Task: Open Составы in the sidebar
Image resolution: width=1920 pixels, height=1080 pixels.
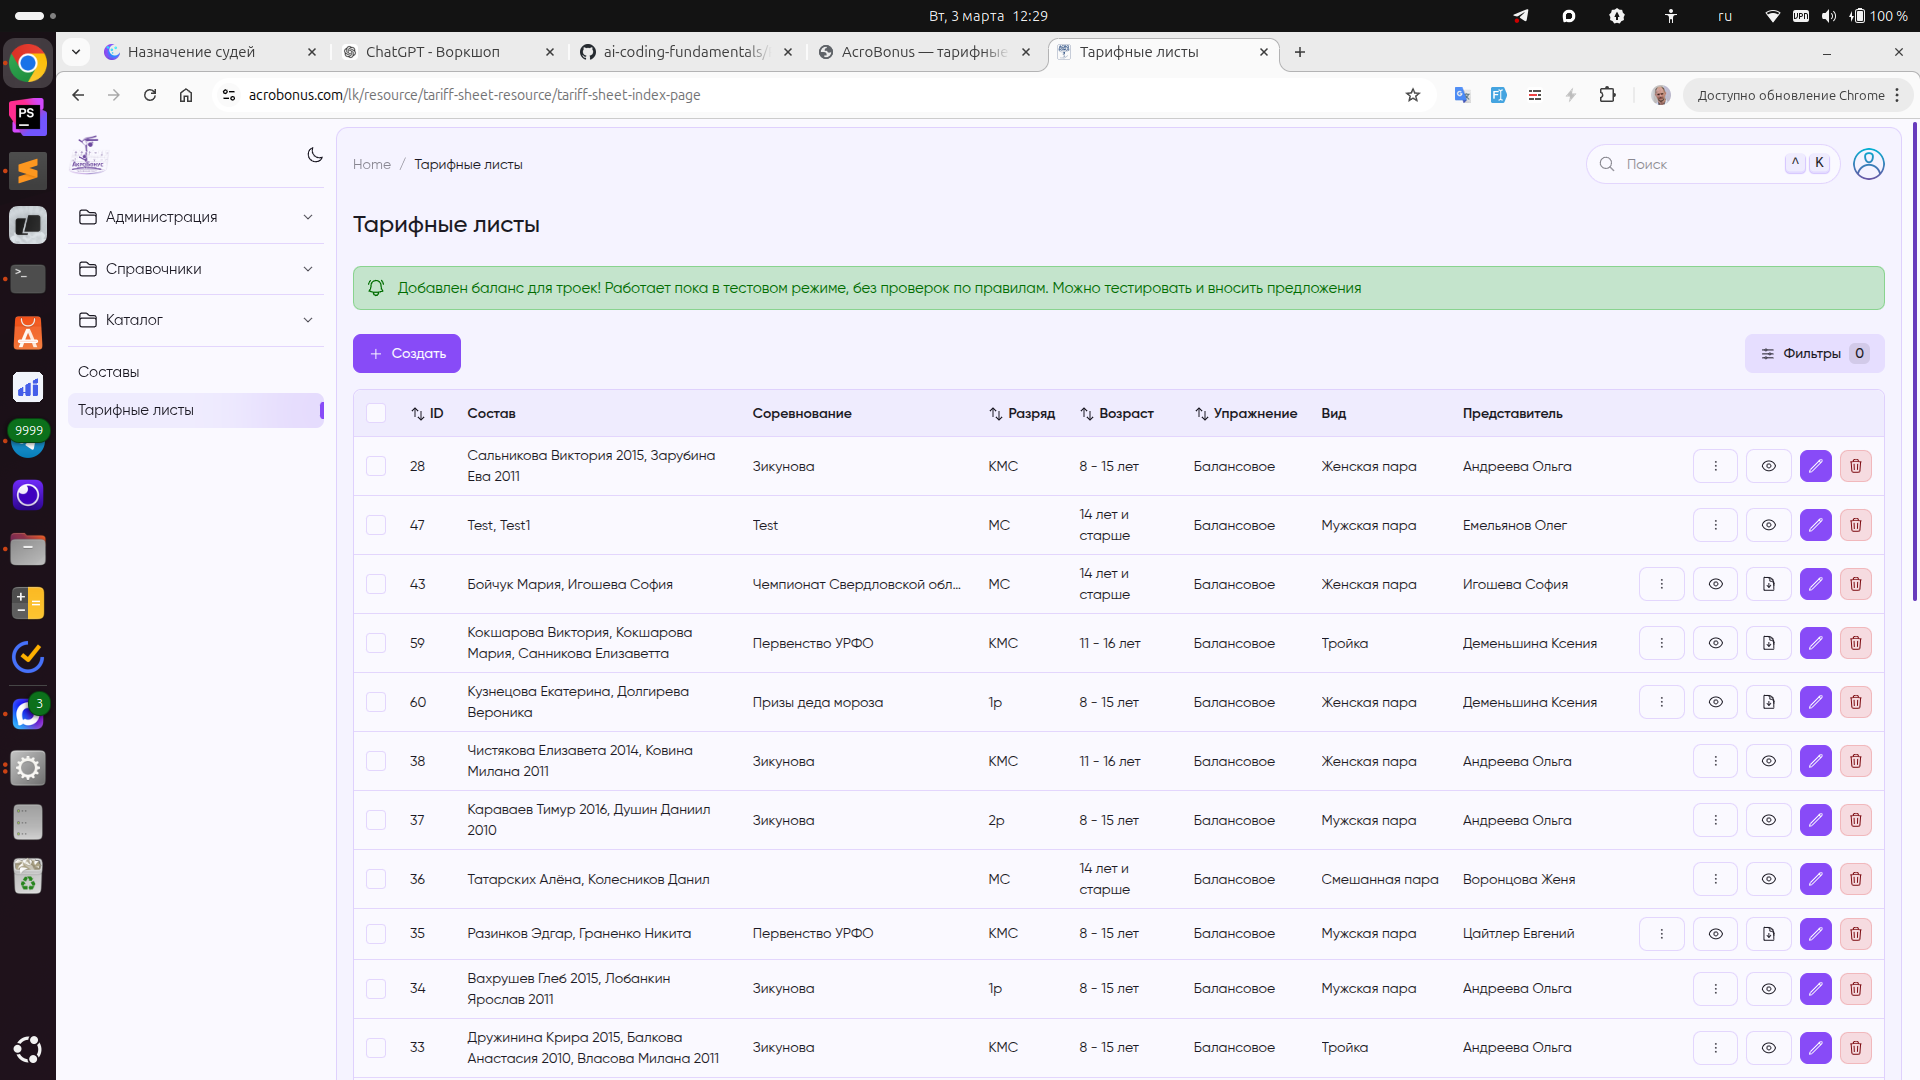Action: pyautogui.click(x=109, y=372)
